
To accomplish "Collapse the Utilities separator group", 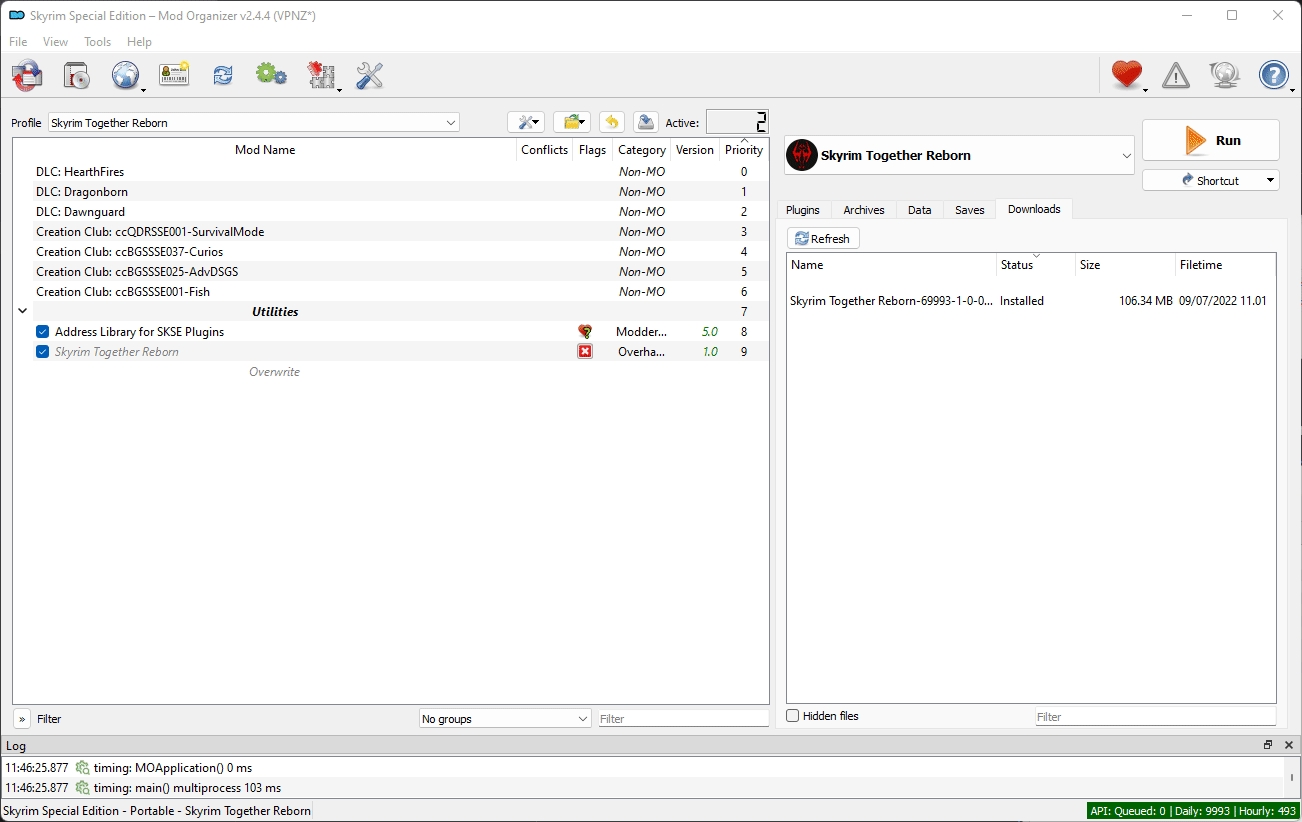I will click(22, 312).
